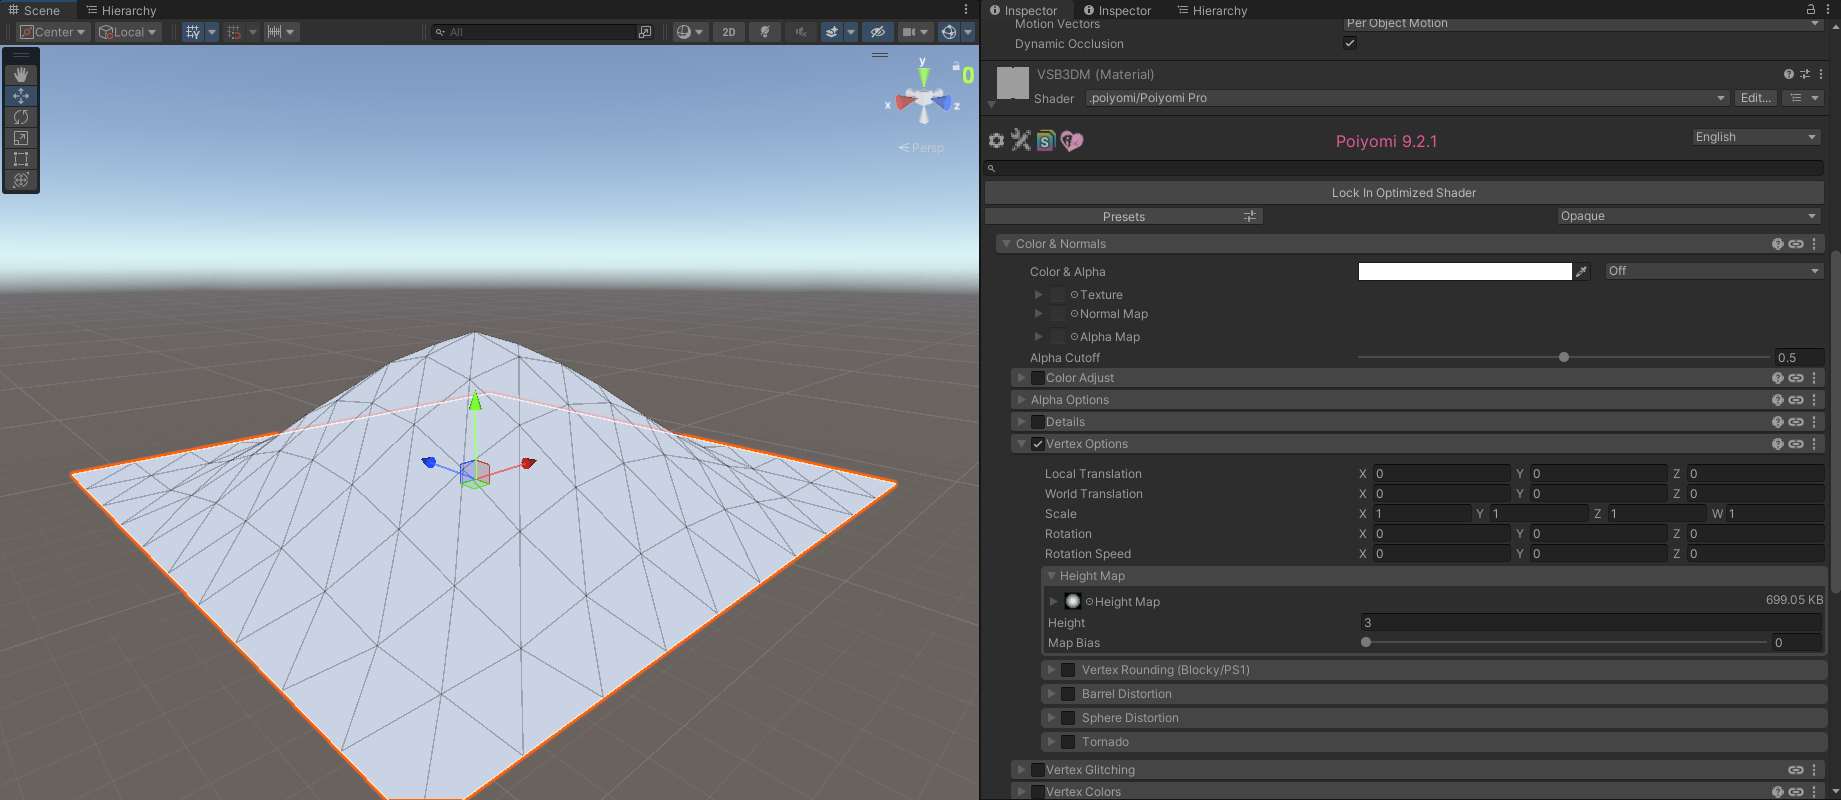This screenshot has height=800, width=1841.
Task: Adjust the Alpha Cutoff slider handle
Action: [x=1564, y=357]
